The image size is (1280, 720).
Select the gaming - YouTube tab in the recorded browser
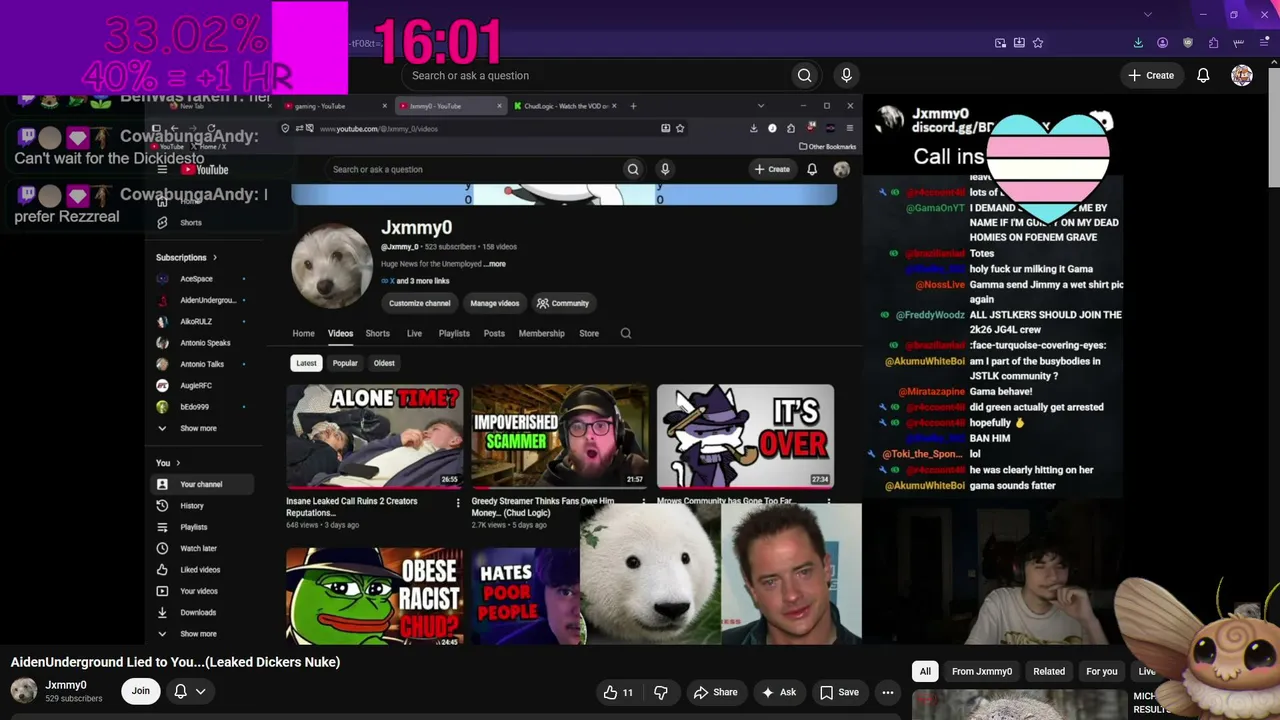click(x=335, y=106)
